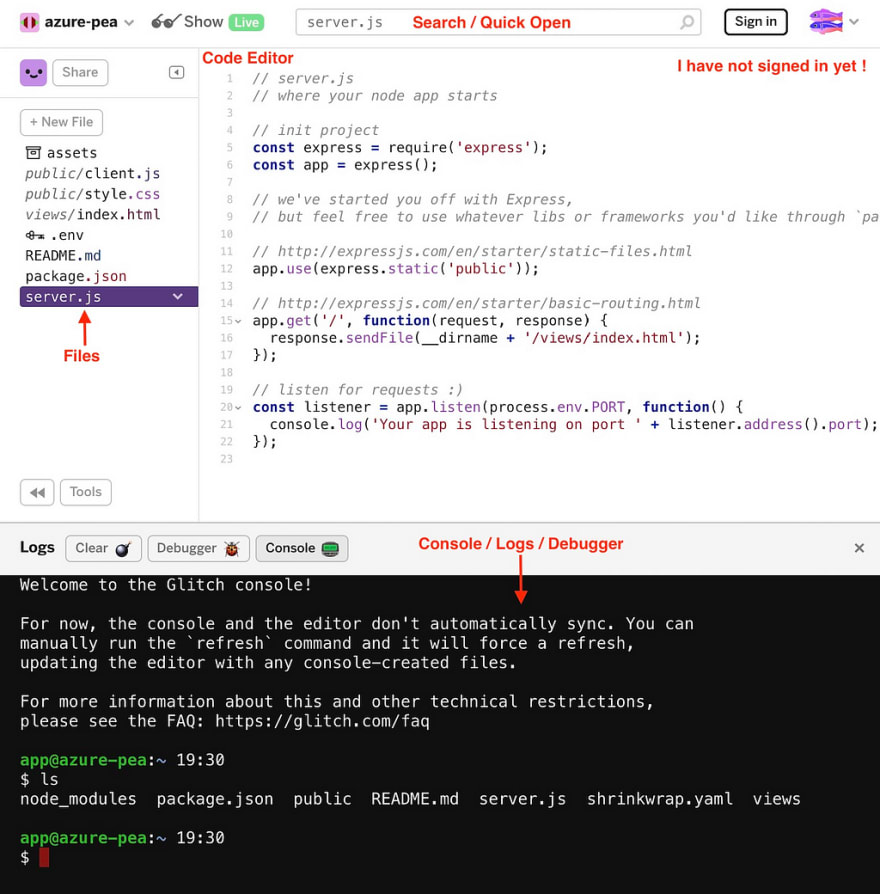
Task: Click the Logs label
Action: click(x=37, y=547)
